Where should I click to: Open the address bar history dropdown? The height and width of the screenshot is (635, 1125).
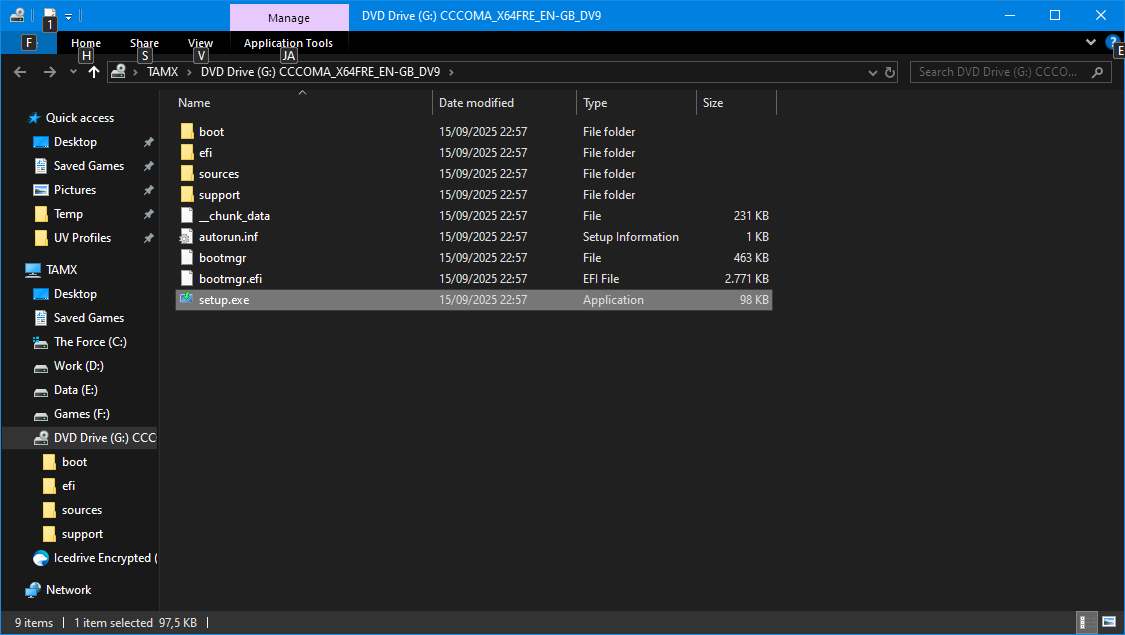872,72
